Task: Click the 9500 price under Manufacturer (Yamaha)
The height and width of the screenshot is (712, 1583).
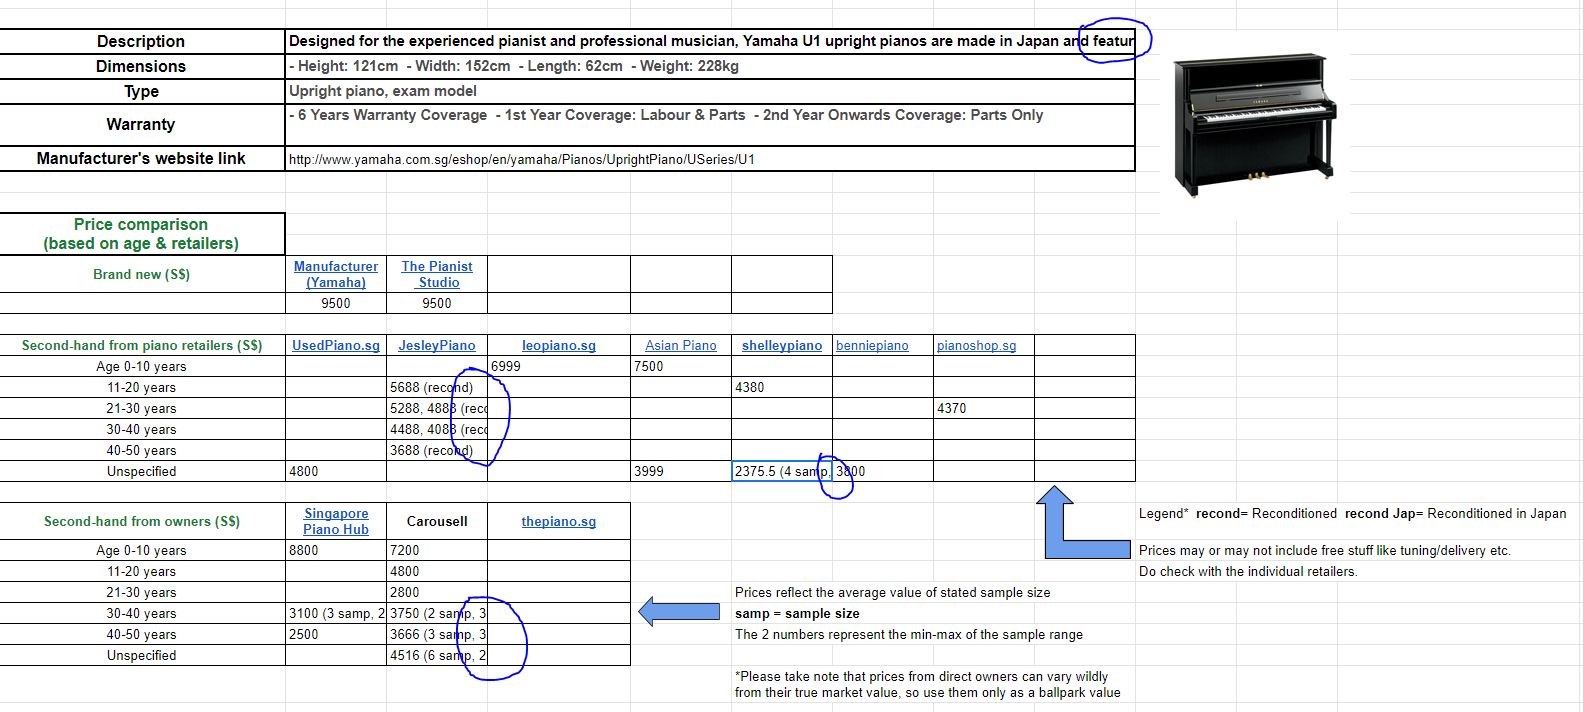Action: point(336,303)
